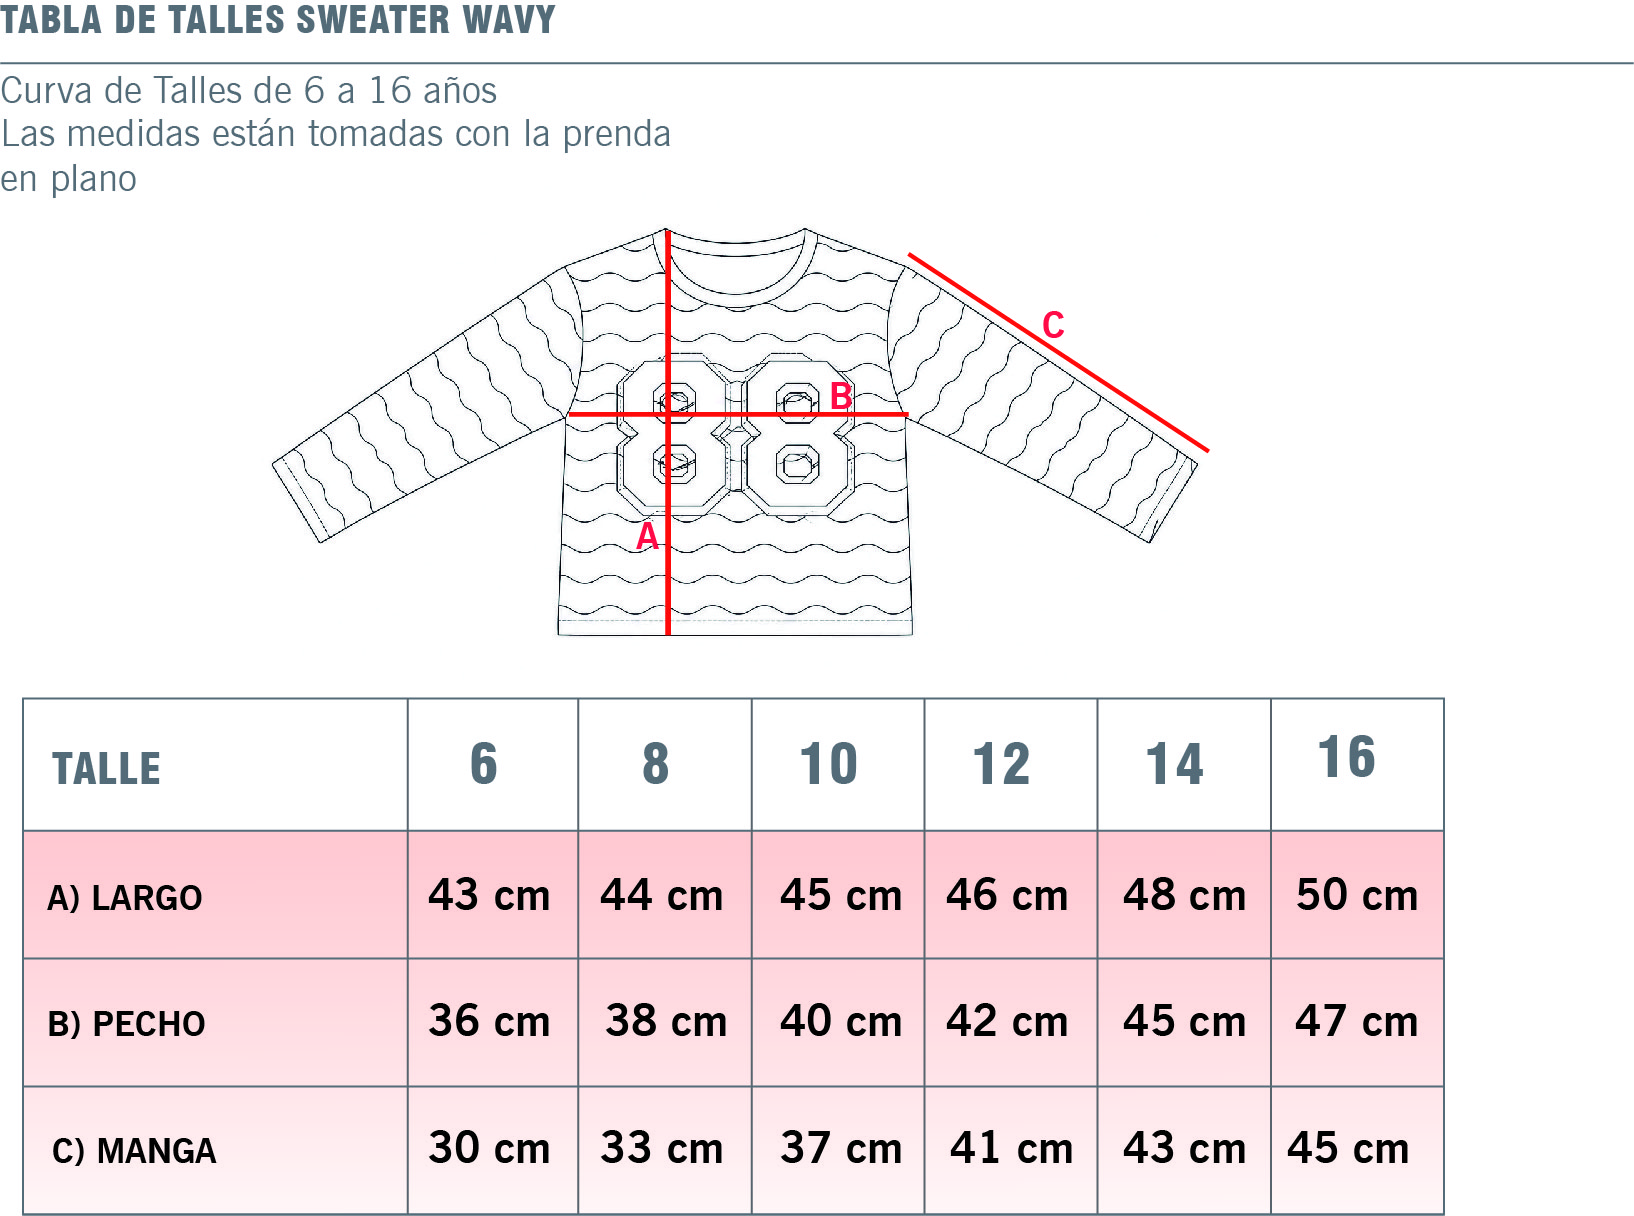Click the 41 cm manga cell for size 12

point(1011,1150)
